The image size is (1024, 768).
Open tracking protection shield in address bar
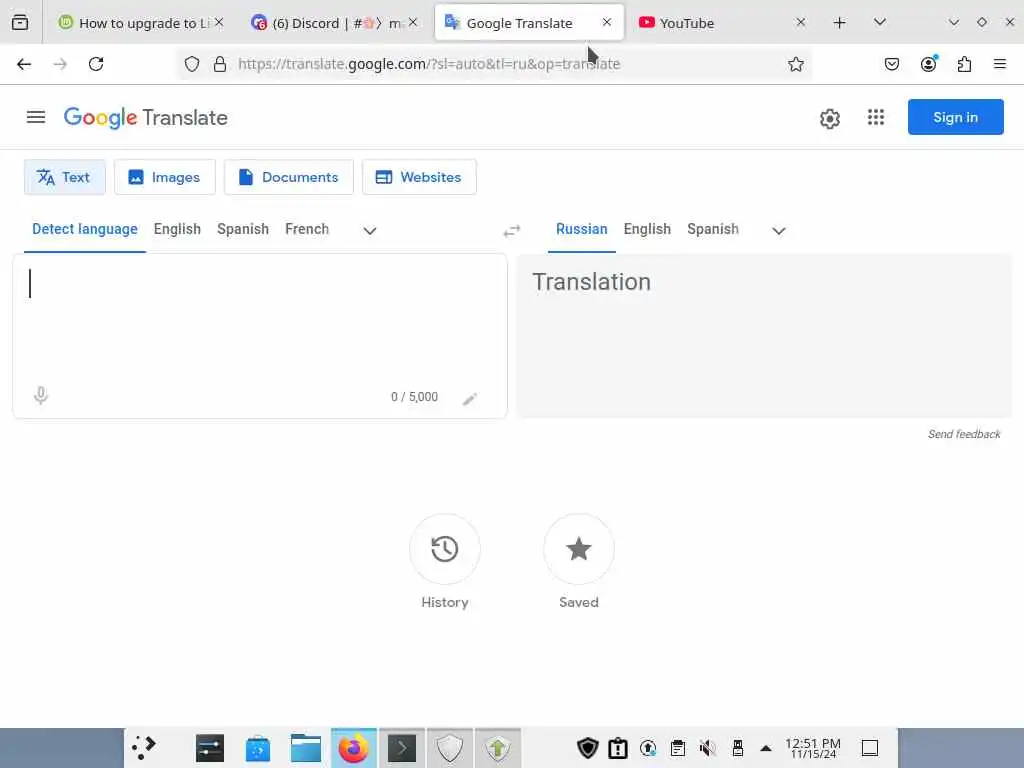tap(191, 64)
